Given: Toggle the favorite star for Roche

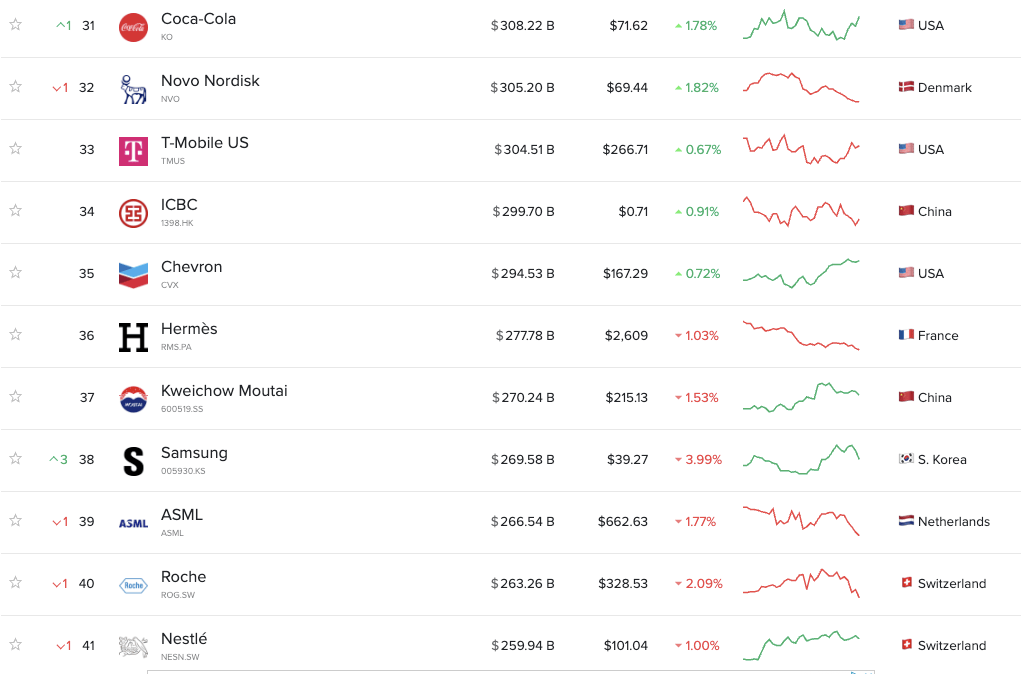Looking at the screenshot, I should pyautogui.click(x=16, y=583).
